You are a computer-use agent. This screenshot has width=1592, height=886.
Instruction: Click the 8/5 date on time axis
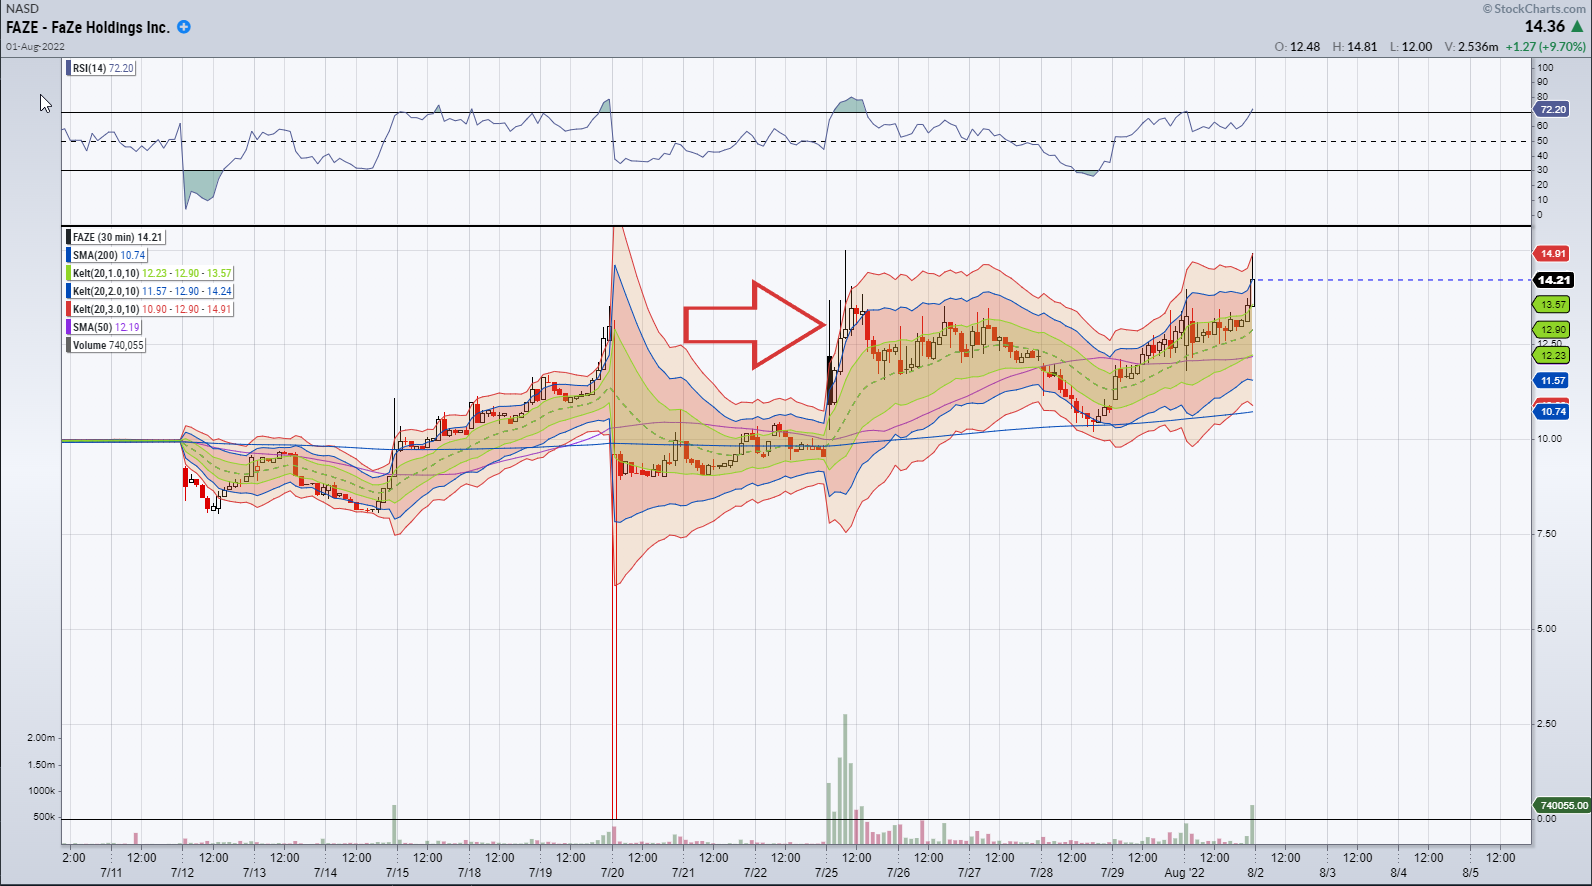(1470, 873)
